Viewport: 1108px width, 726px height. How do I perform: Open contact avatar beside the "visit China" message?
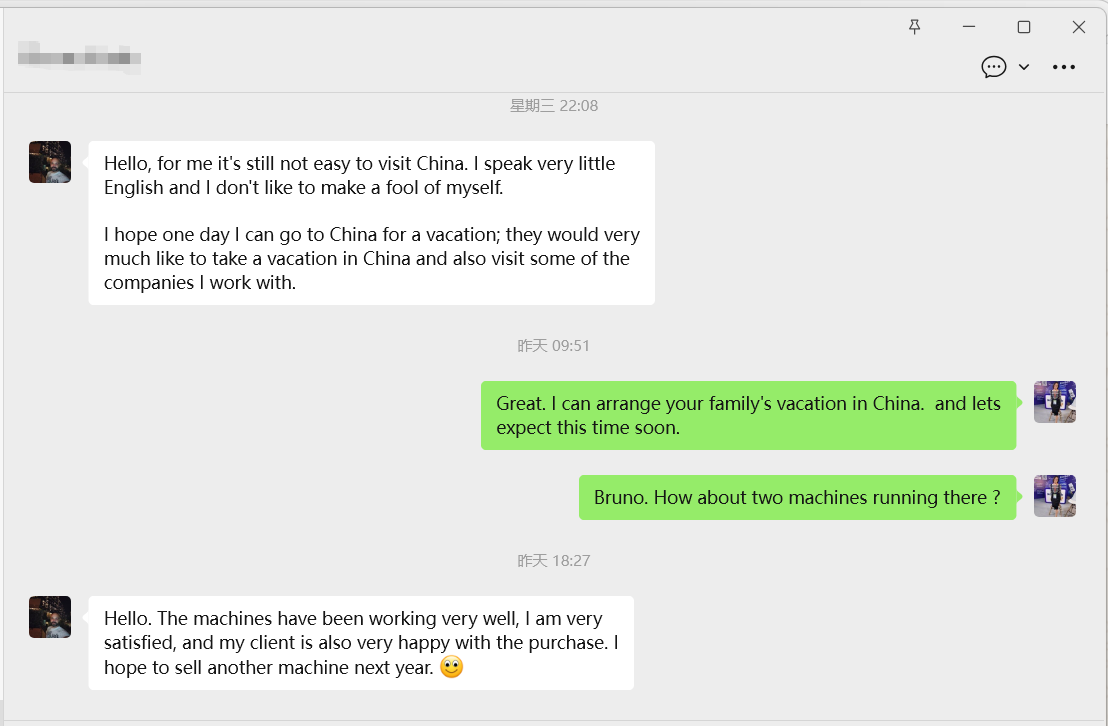pos(50,162)
